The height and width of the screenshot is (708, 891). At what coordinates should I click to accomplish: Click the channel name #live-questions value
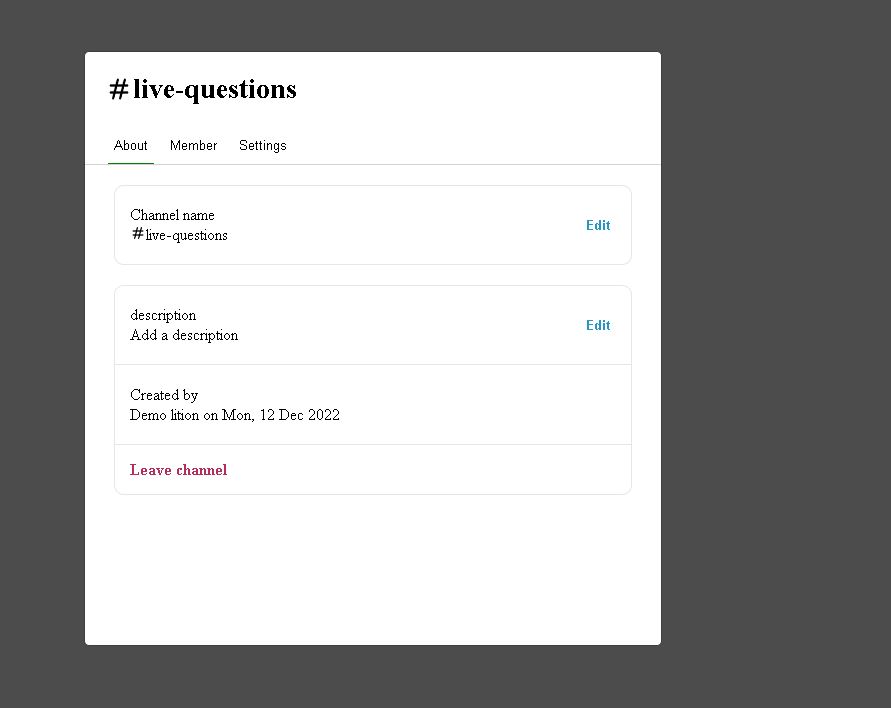click(x=179, y=235)
